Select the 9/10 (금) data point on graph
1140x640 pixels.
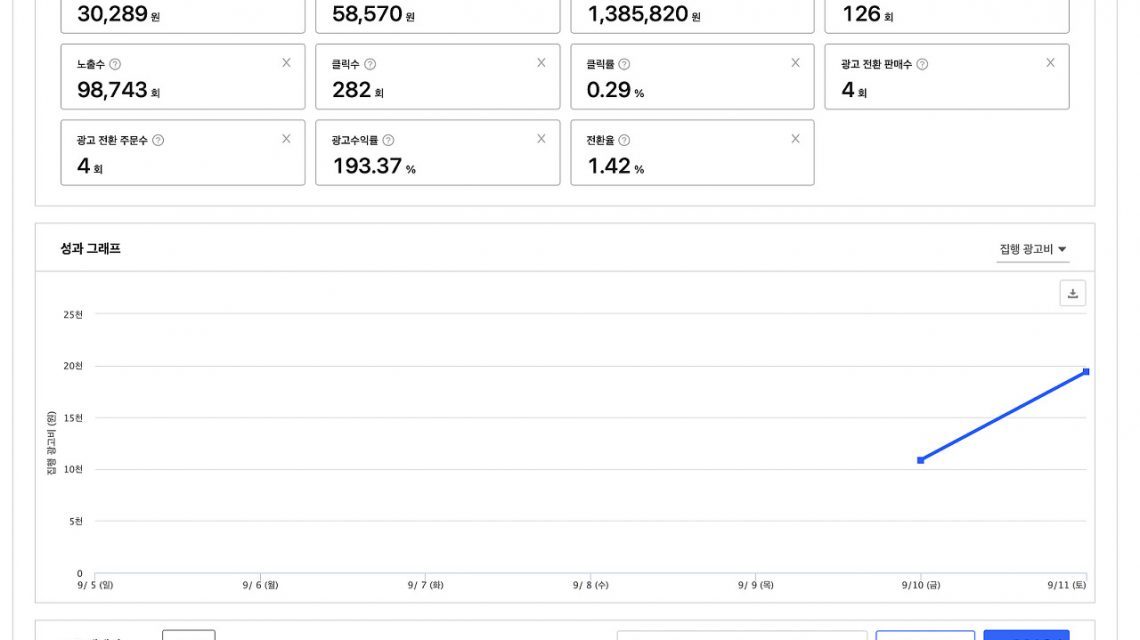[x=920, y=460]
